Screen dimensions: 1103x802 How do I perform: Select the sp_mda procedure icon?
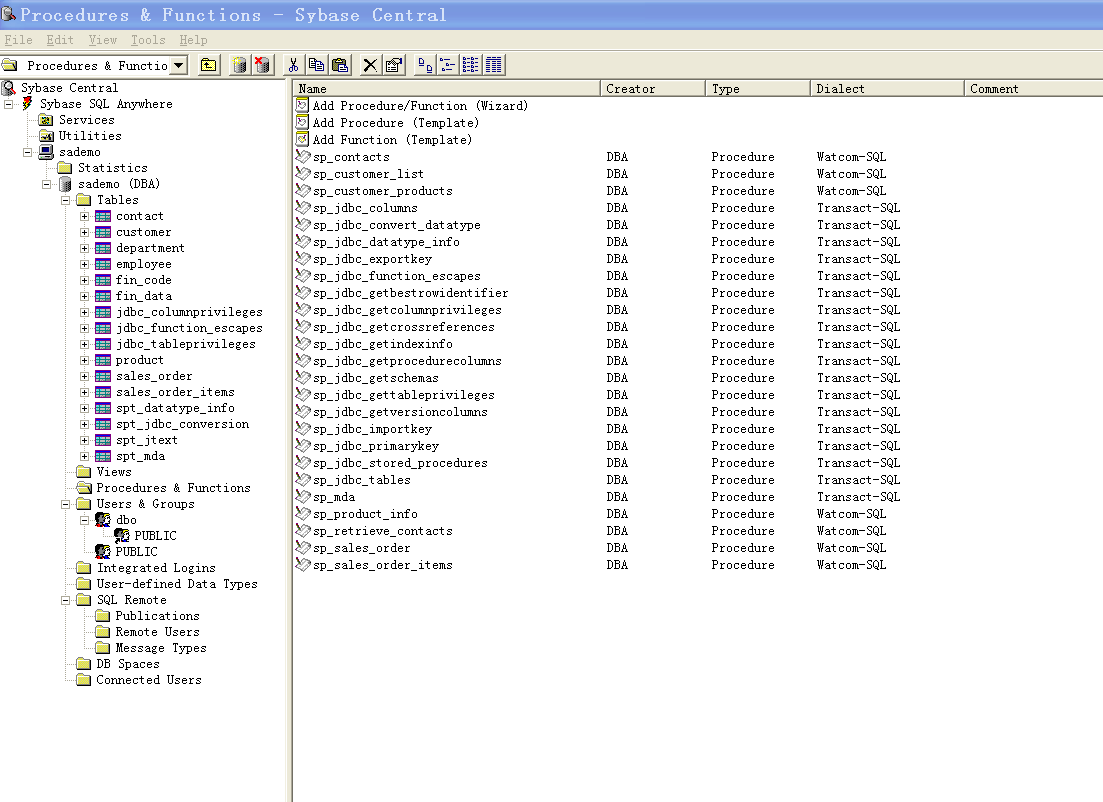click(x=303, y=497)
